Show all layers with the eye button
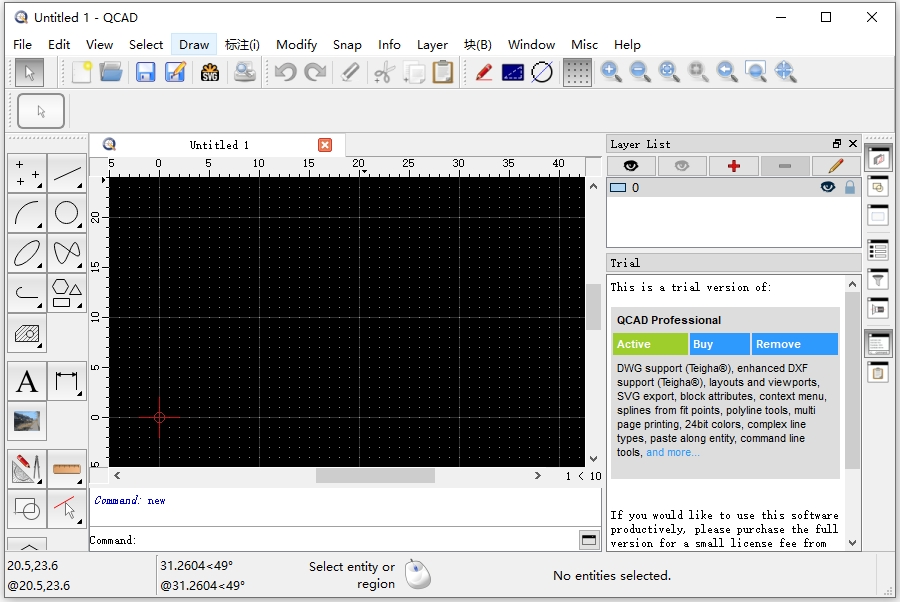 (x=631, y=166)
